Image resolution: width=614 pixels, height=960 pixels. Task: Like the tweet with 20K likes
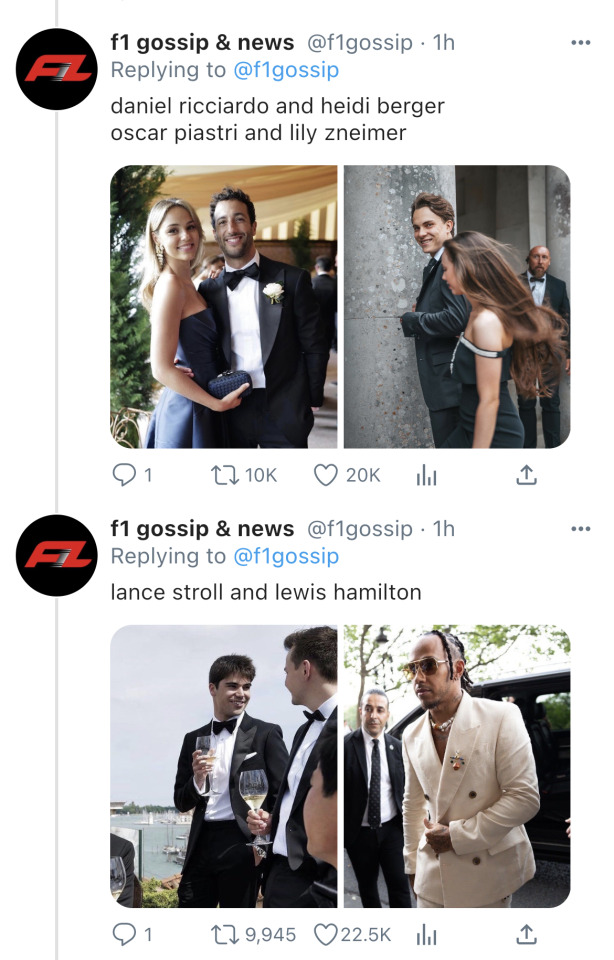tap(325, 475)
